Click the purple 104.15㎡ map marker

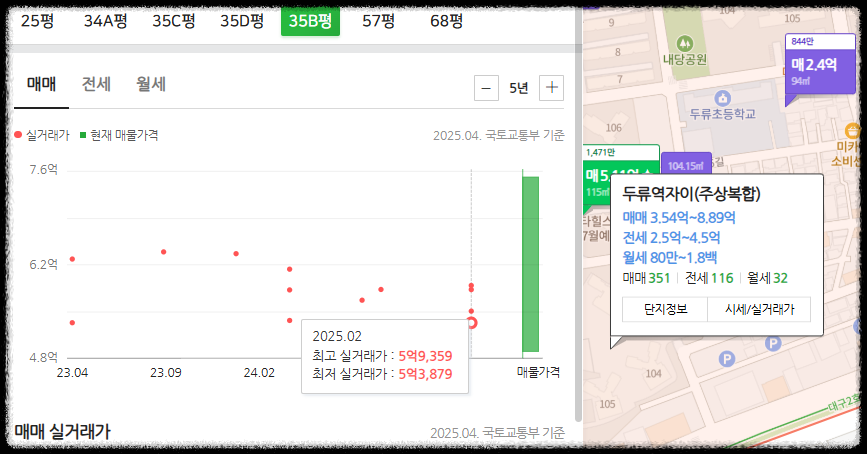click(686, 165)
